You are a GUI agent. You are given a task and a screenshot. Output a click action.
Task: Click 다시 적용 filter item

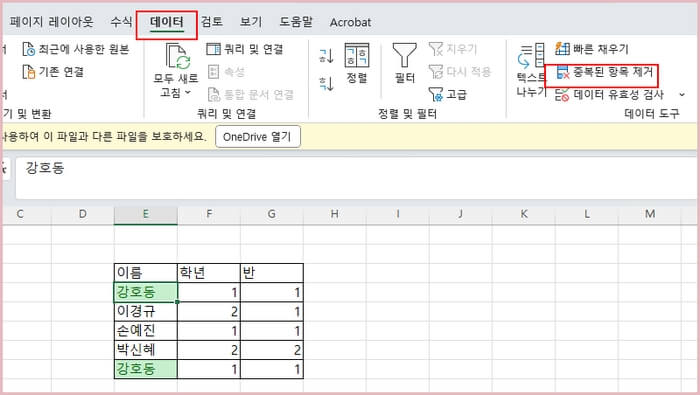click(x=460, y=71)
